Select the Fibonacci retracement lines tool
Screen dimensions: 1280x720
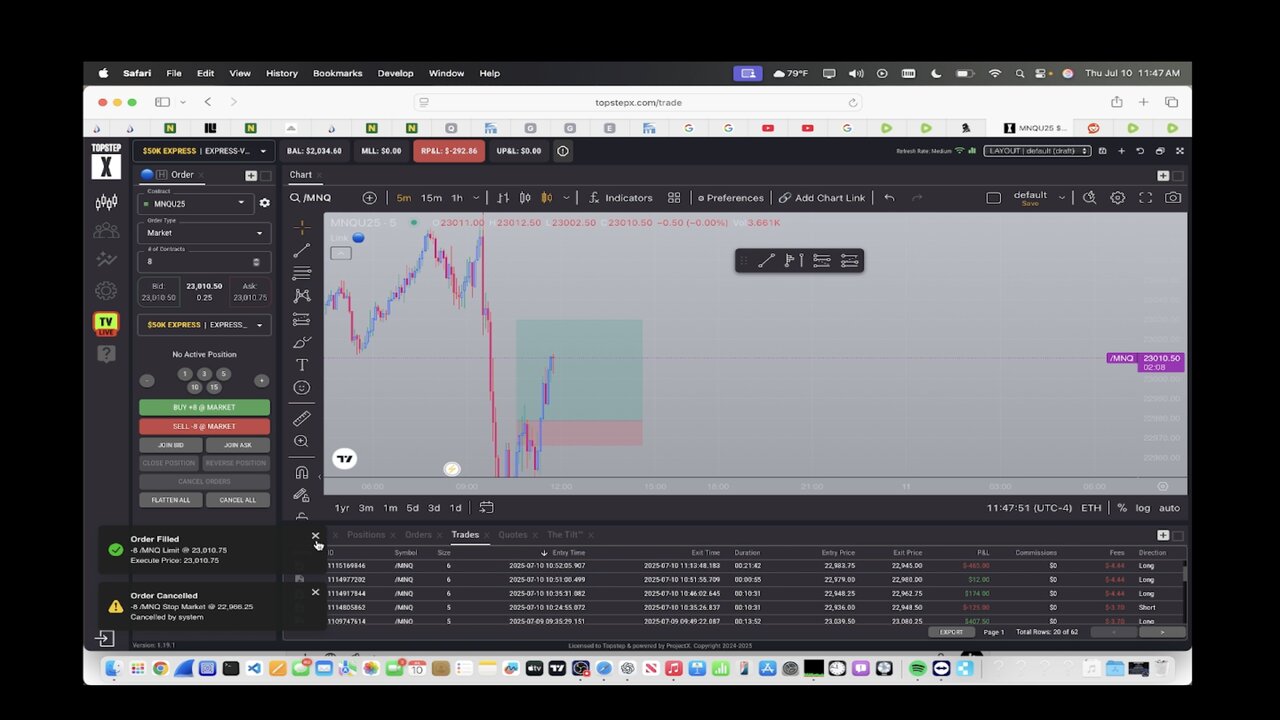pos(302,273)
